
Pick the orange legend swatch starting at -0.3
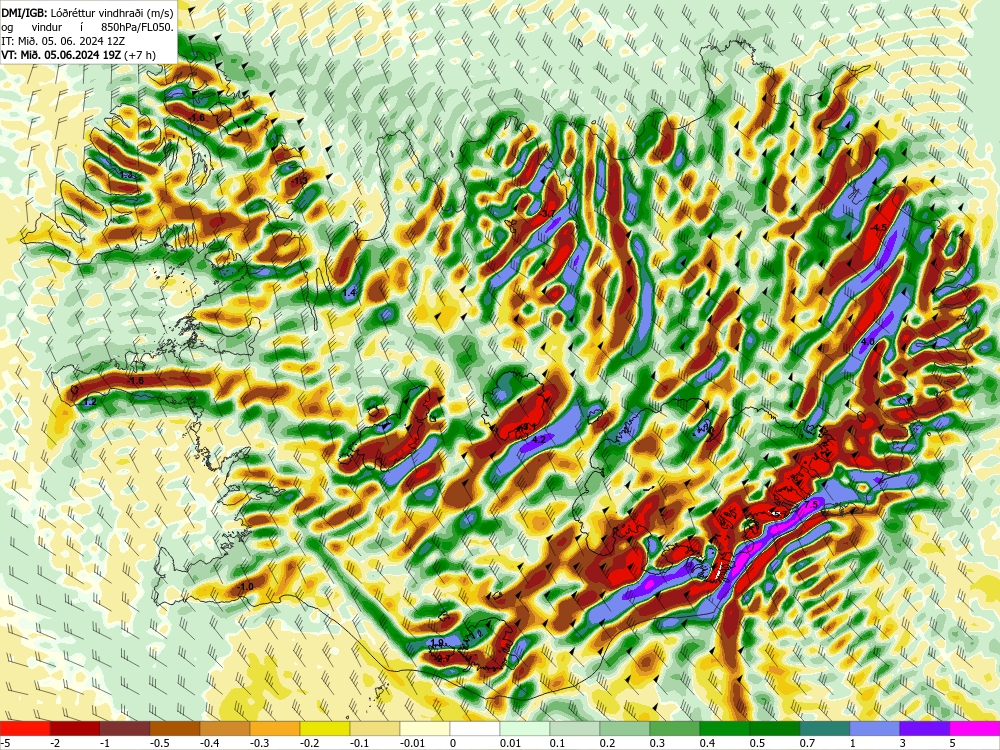click(x=275, y=728)
